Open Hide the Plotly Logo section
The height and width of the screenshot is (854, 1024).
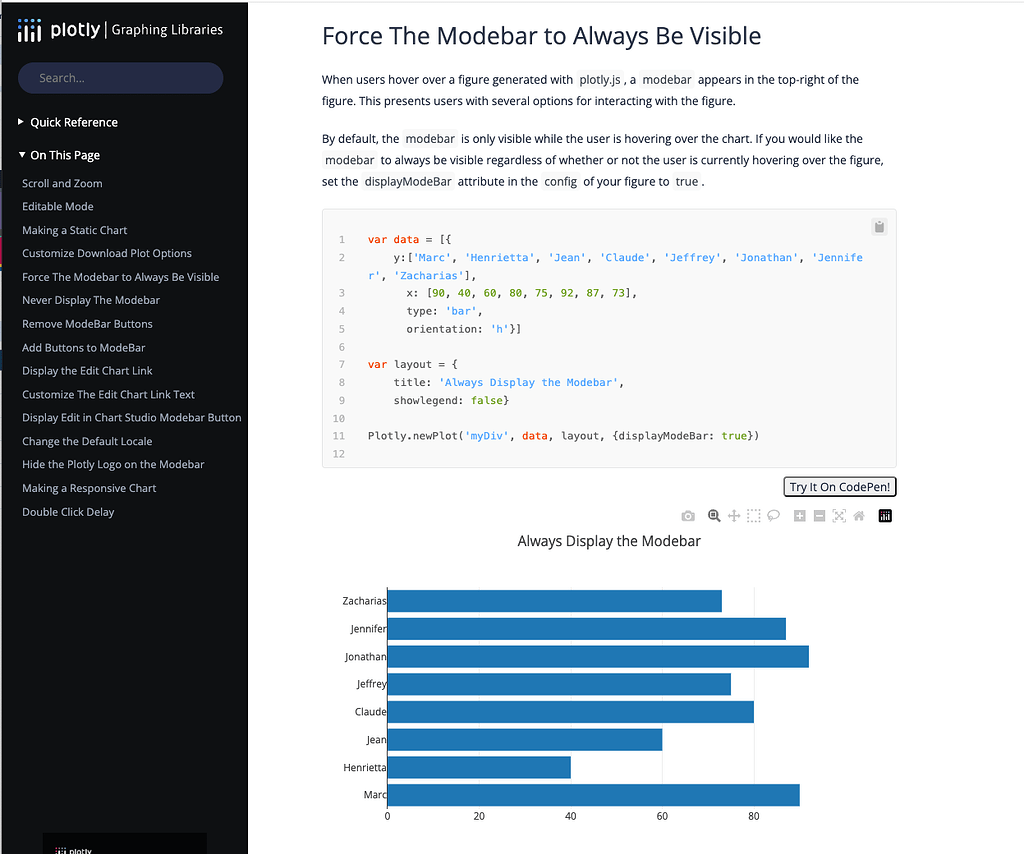[x=111, y=464]
